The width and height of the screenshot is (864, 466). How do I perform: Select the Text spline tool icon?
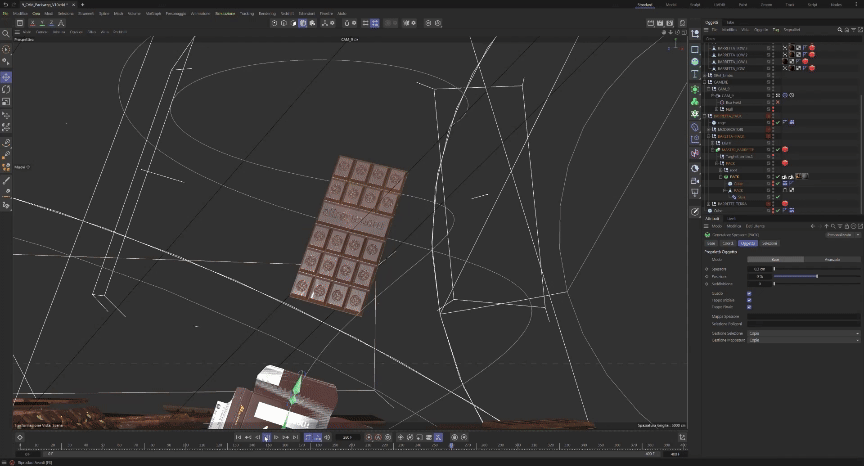(x=695, y=74)
